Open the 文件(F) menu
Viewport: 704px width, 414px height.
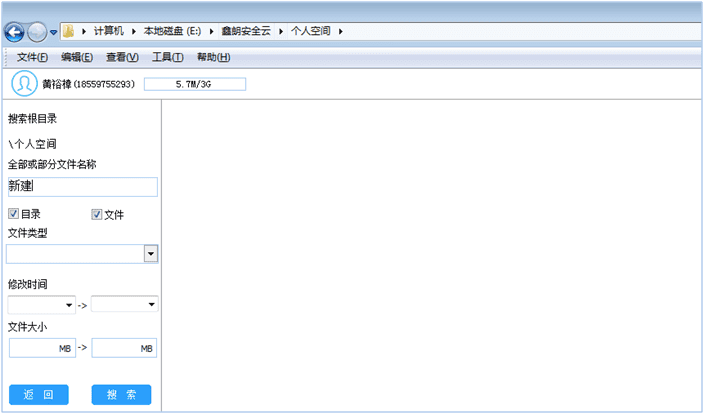coord(32,57)
